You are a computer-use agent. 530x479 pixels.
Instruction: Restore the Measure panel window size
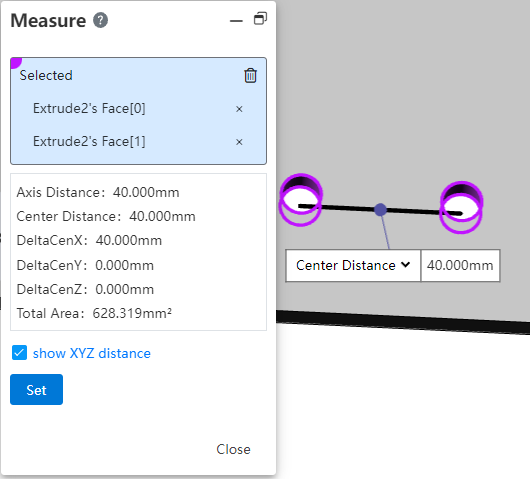point(260,19)
